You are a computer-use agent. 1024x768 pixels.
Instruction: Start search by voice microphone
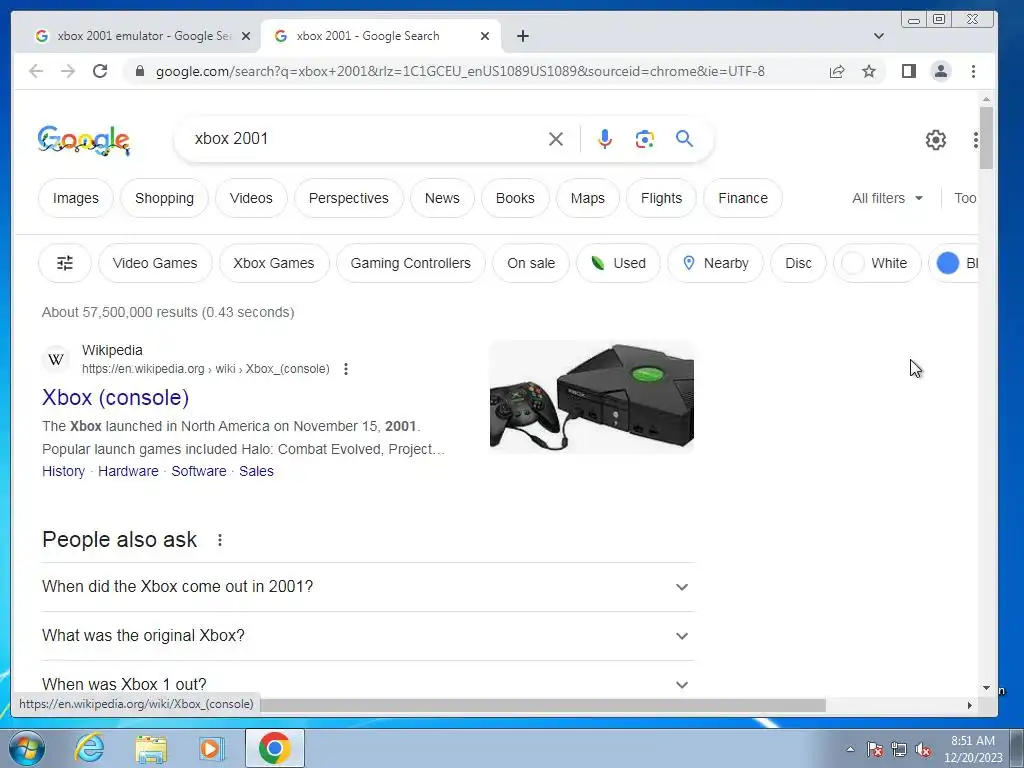(605, 139)
